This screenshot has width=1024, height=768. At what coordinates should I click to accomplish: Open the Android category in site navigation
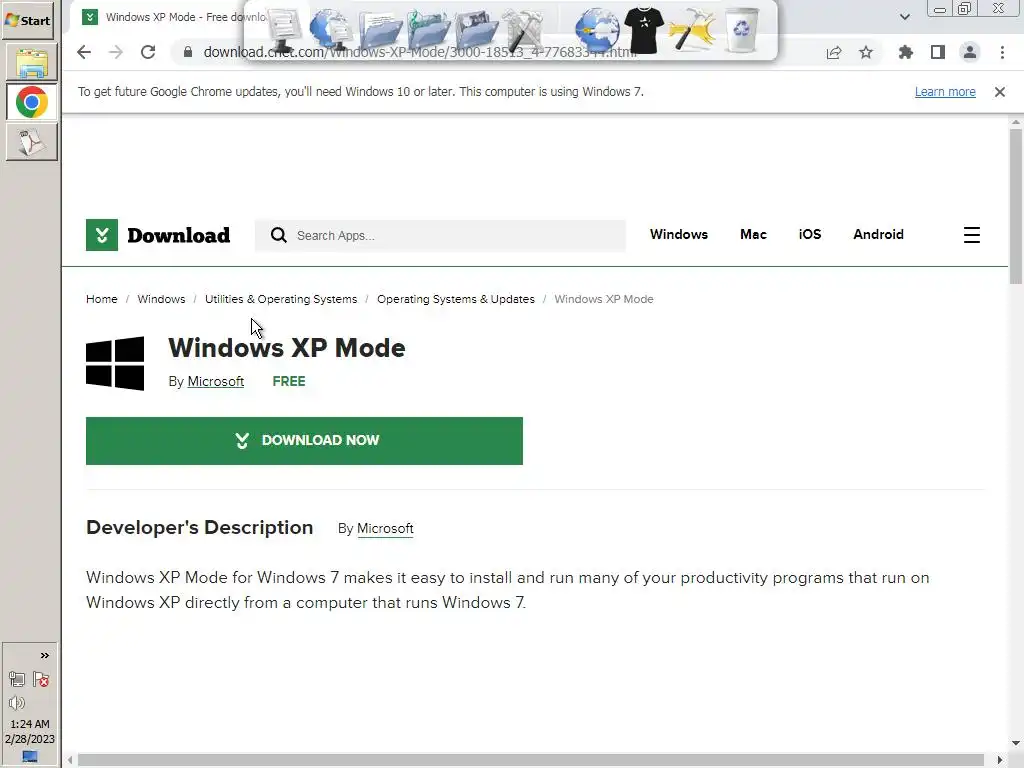coord(878,234)
